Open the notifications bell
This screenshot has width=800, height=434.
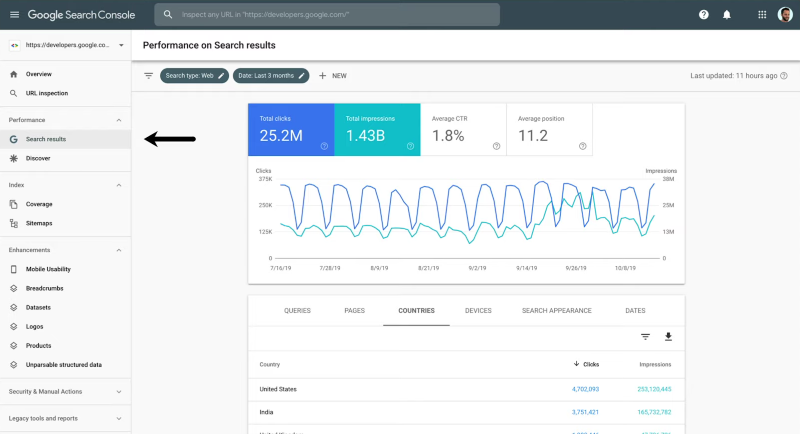(727, 15)
